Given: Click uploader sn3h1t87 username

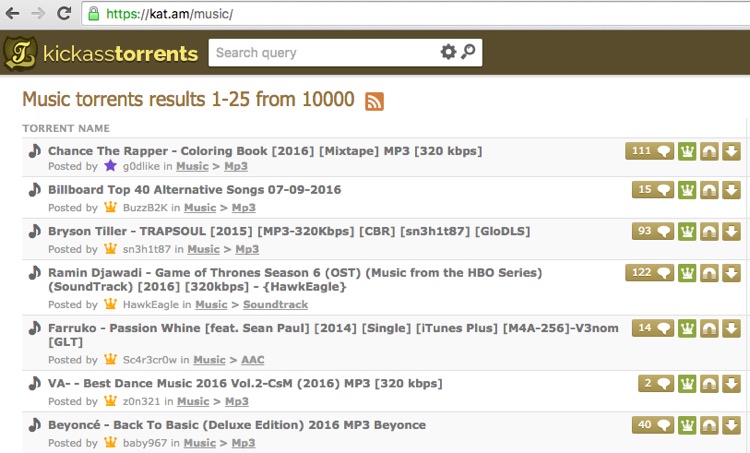Looking at the screenshot, I should tap(147, 250).
